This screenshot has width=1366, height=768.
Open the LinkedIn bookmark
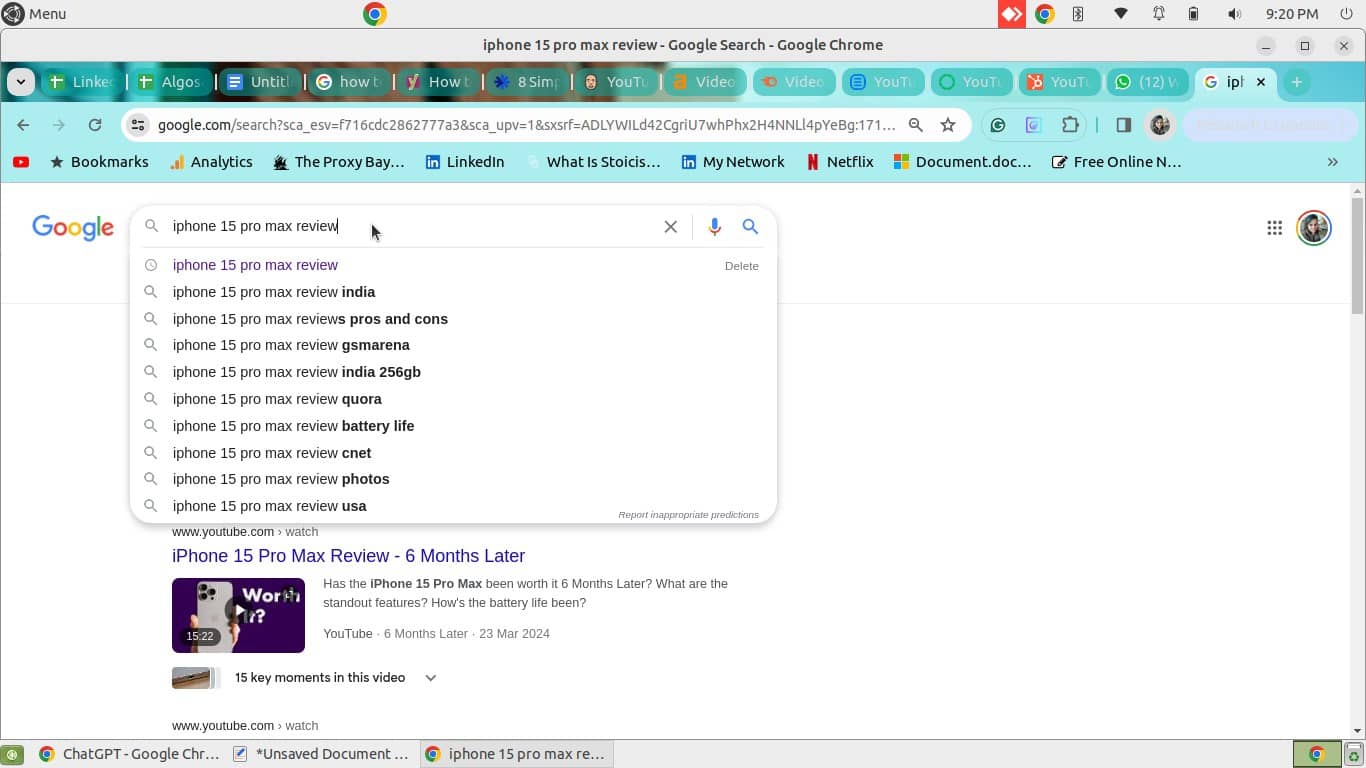(x=465, y=162)
